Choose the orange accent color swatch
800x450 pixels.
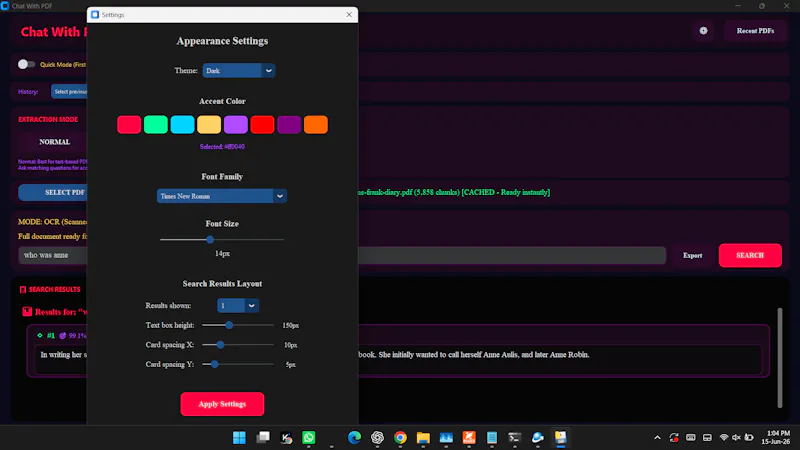coord(316,124)
